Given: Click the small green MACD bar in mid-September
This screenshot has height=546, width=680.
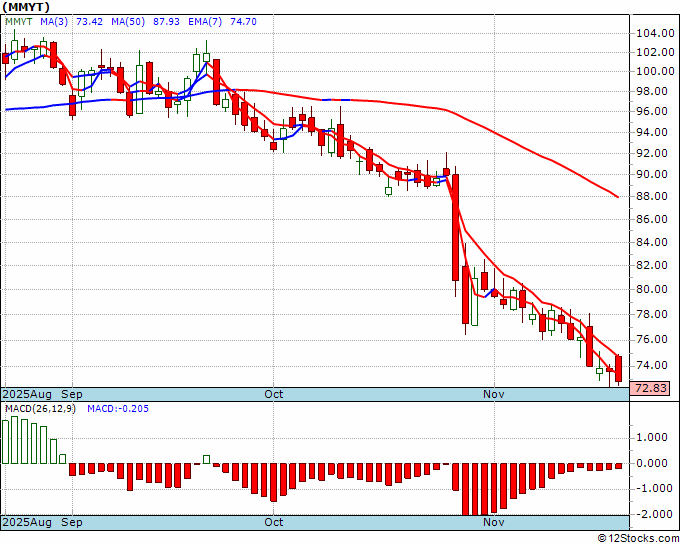Looking at the screenshot, I should point(206,459).
